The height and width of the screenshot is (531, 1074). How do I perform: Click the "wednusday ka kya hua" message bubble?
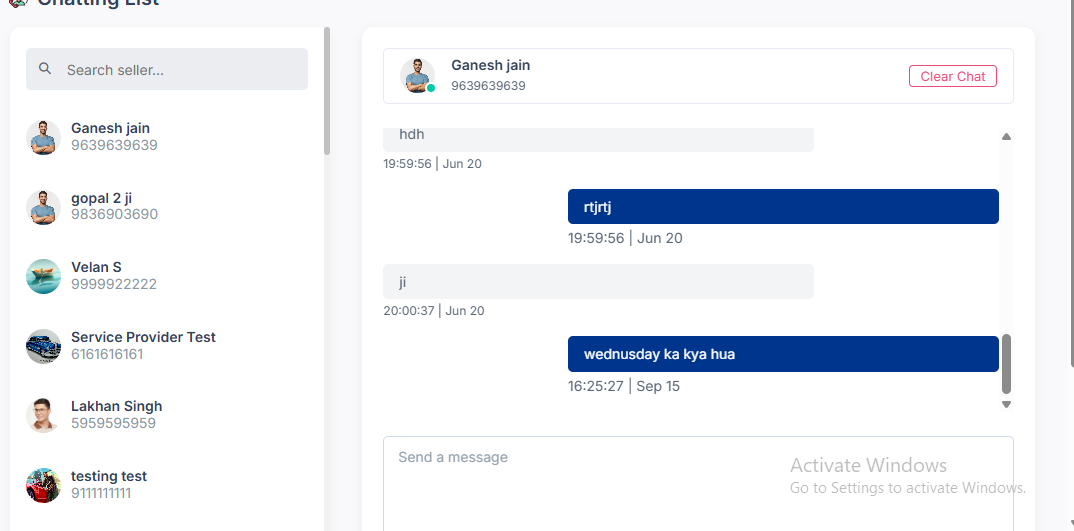click(782, 354)
